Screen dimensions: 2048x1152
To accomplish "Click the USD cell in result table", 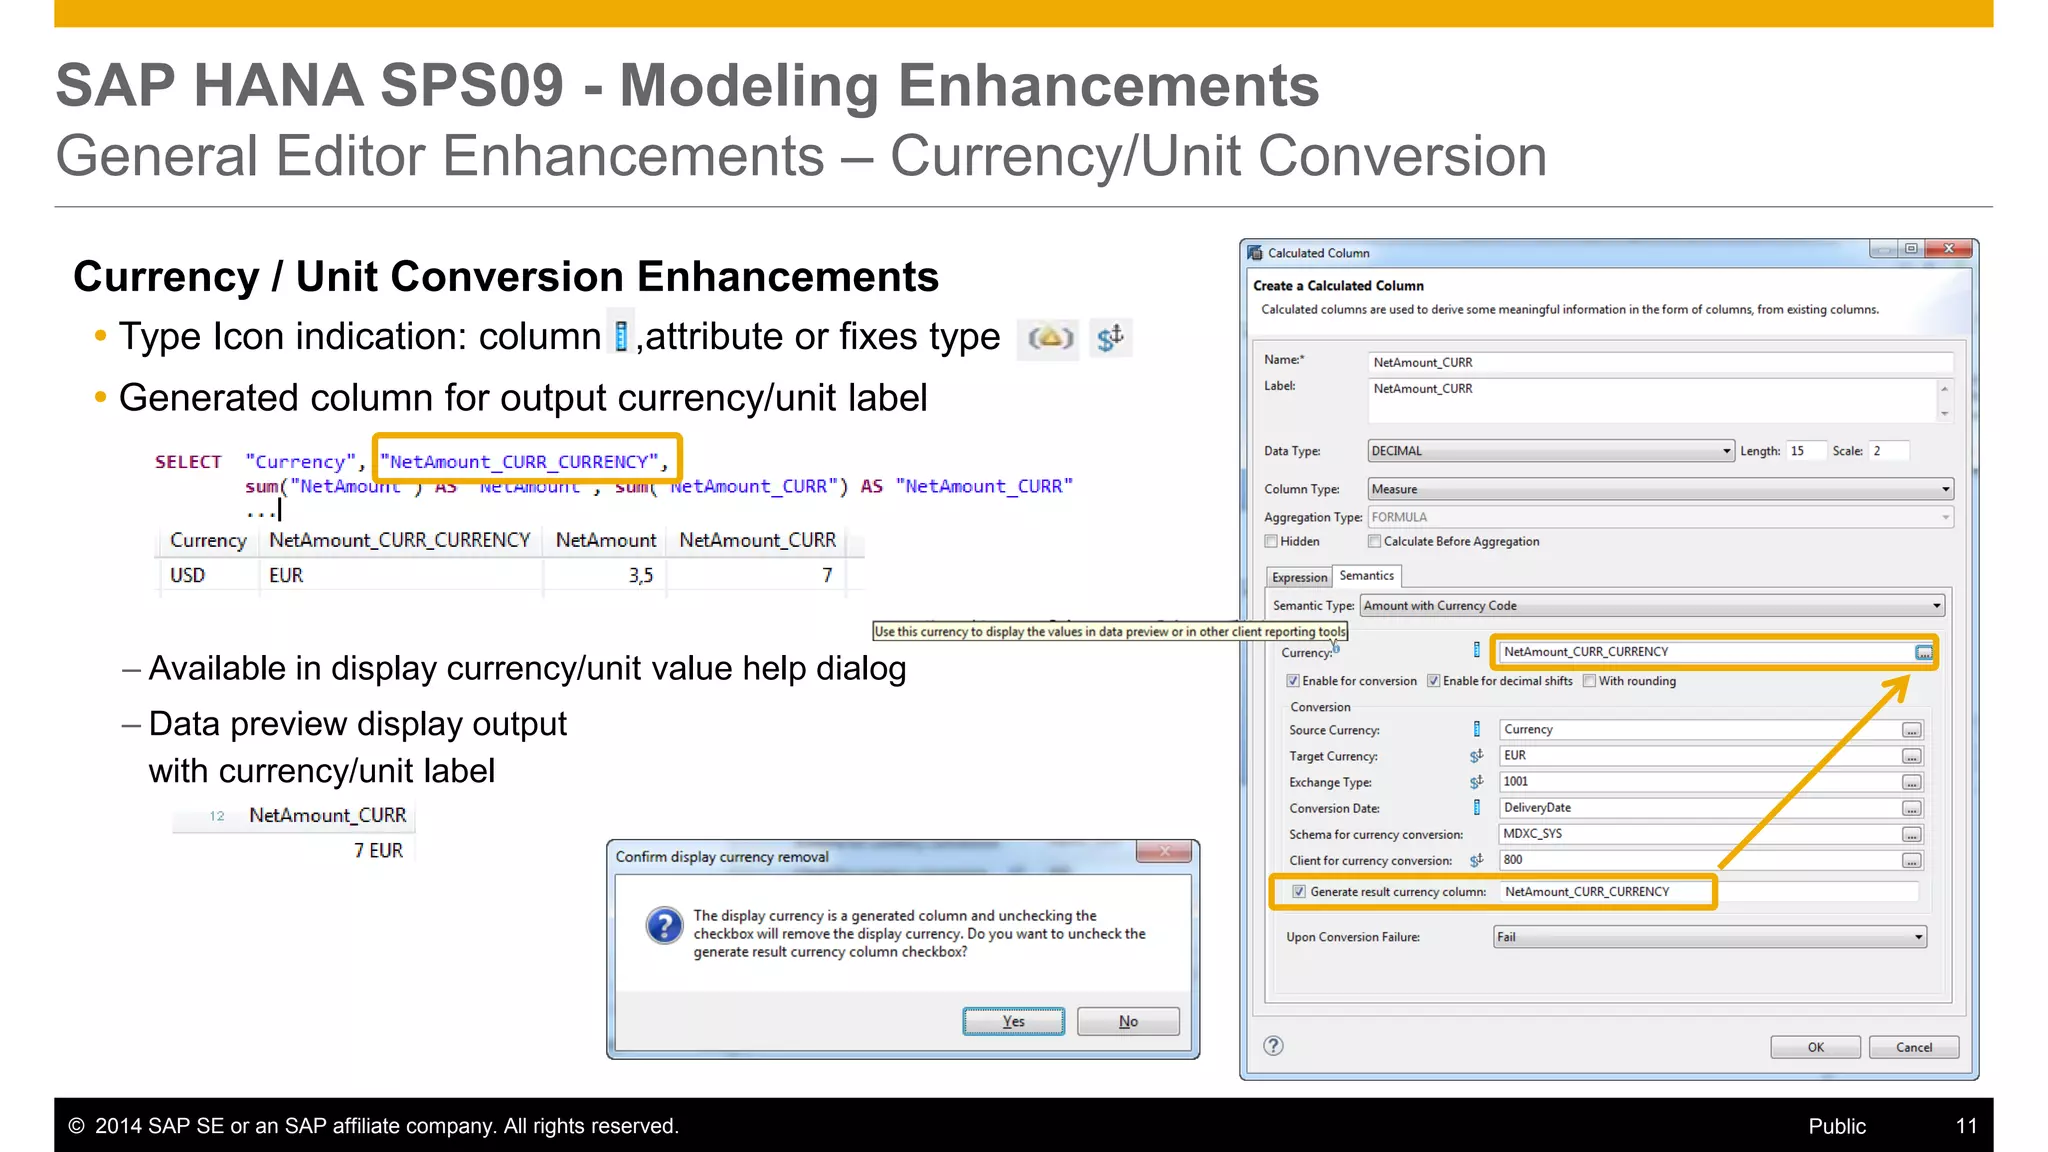I will 187,575.
